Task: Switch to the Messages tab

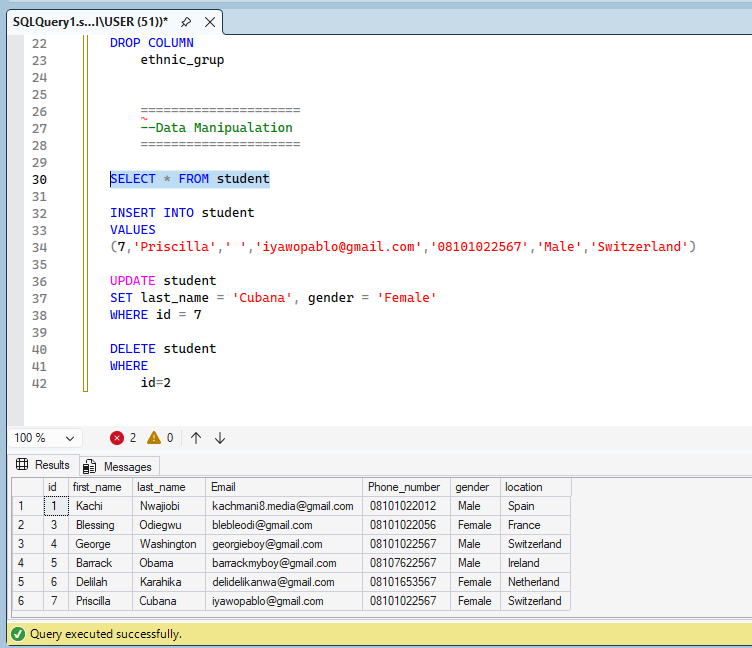Action: [x=119, y=467]
